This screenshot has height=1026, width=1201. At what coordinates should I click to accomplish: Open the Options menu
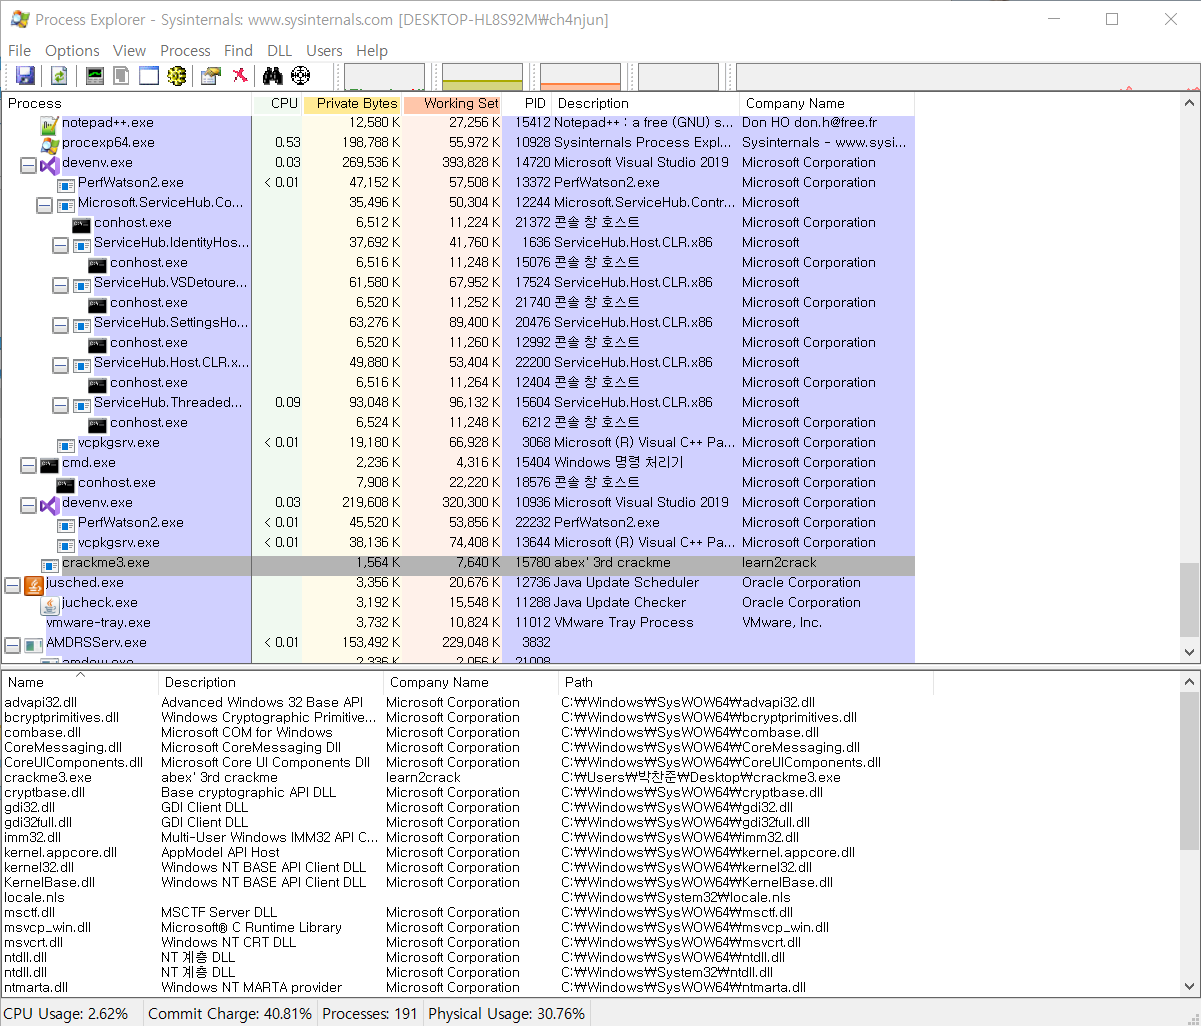click(x=72, y=50)
